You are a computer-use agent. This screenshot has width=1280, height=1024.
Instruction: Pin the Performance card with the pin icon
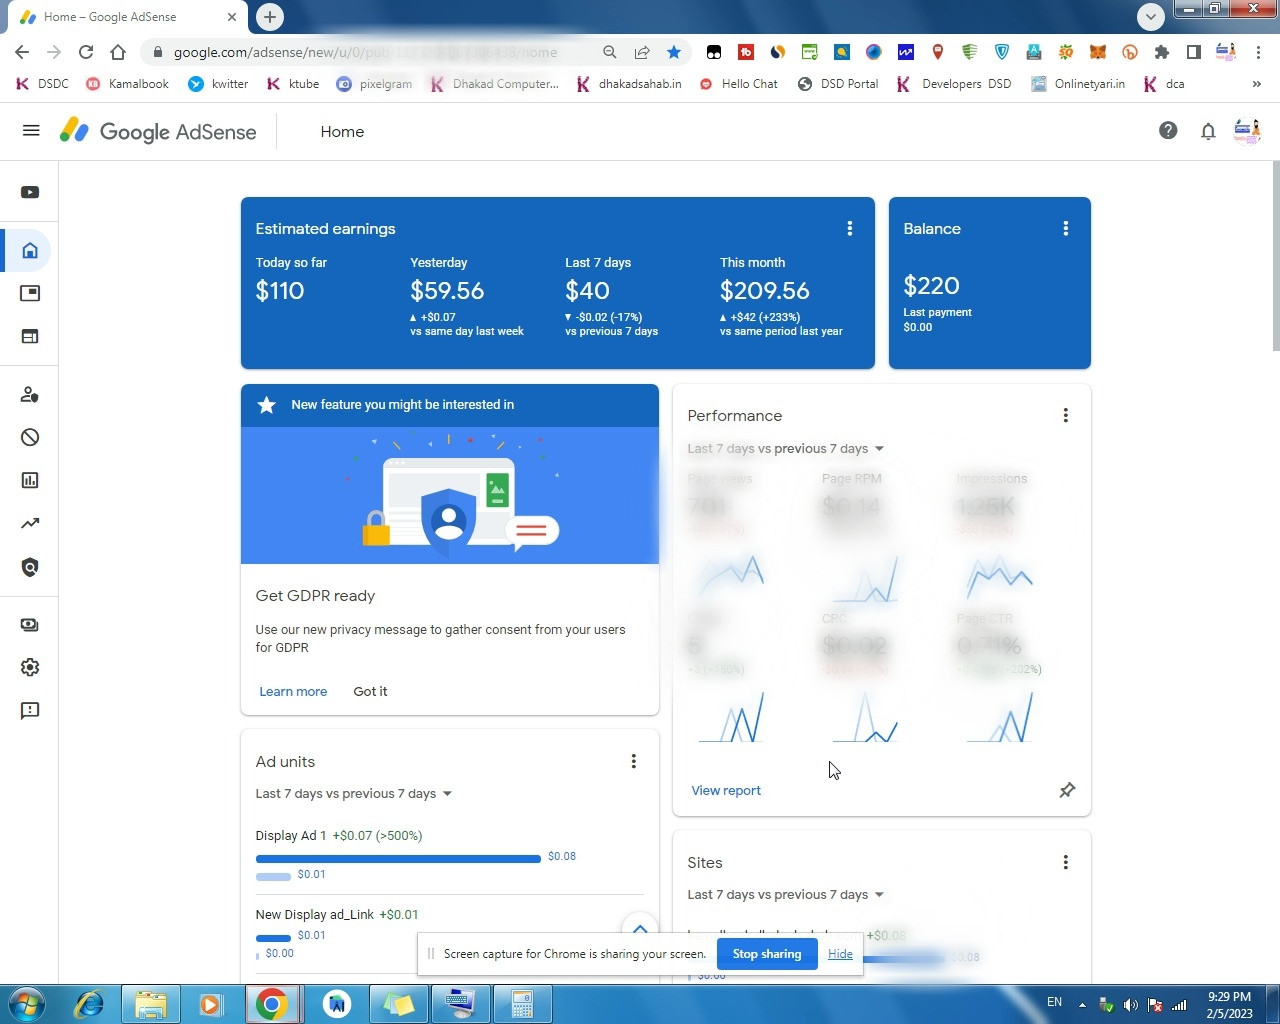tap(1067, 791)
